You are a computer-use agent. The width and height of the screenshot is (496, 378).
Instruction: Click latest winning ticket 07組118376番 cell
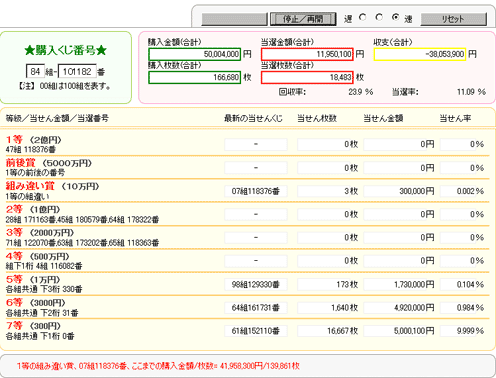tap(256, 191)
